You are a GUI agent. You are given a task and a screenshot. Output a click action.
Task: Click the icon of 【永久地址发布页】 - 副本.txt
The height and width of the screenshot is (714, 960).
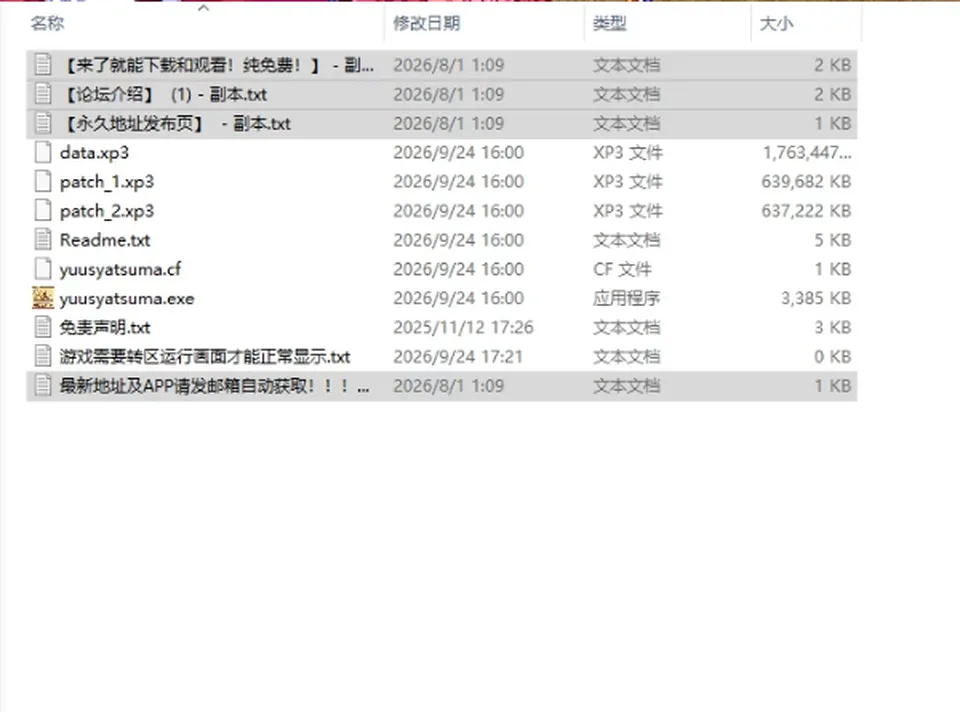[x=43, y=124]
